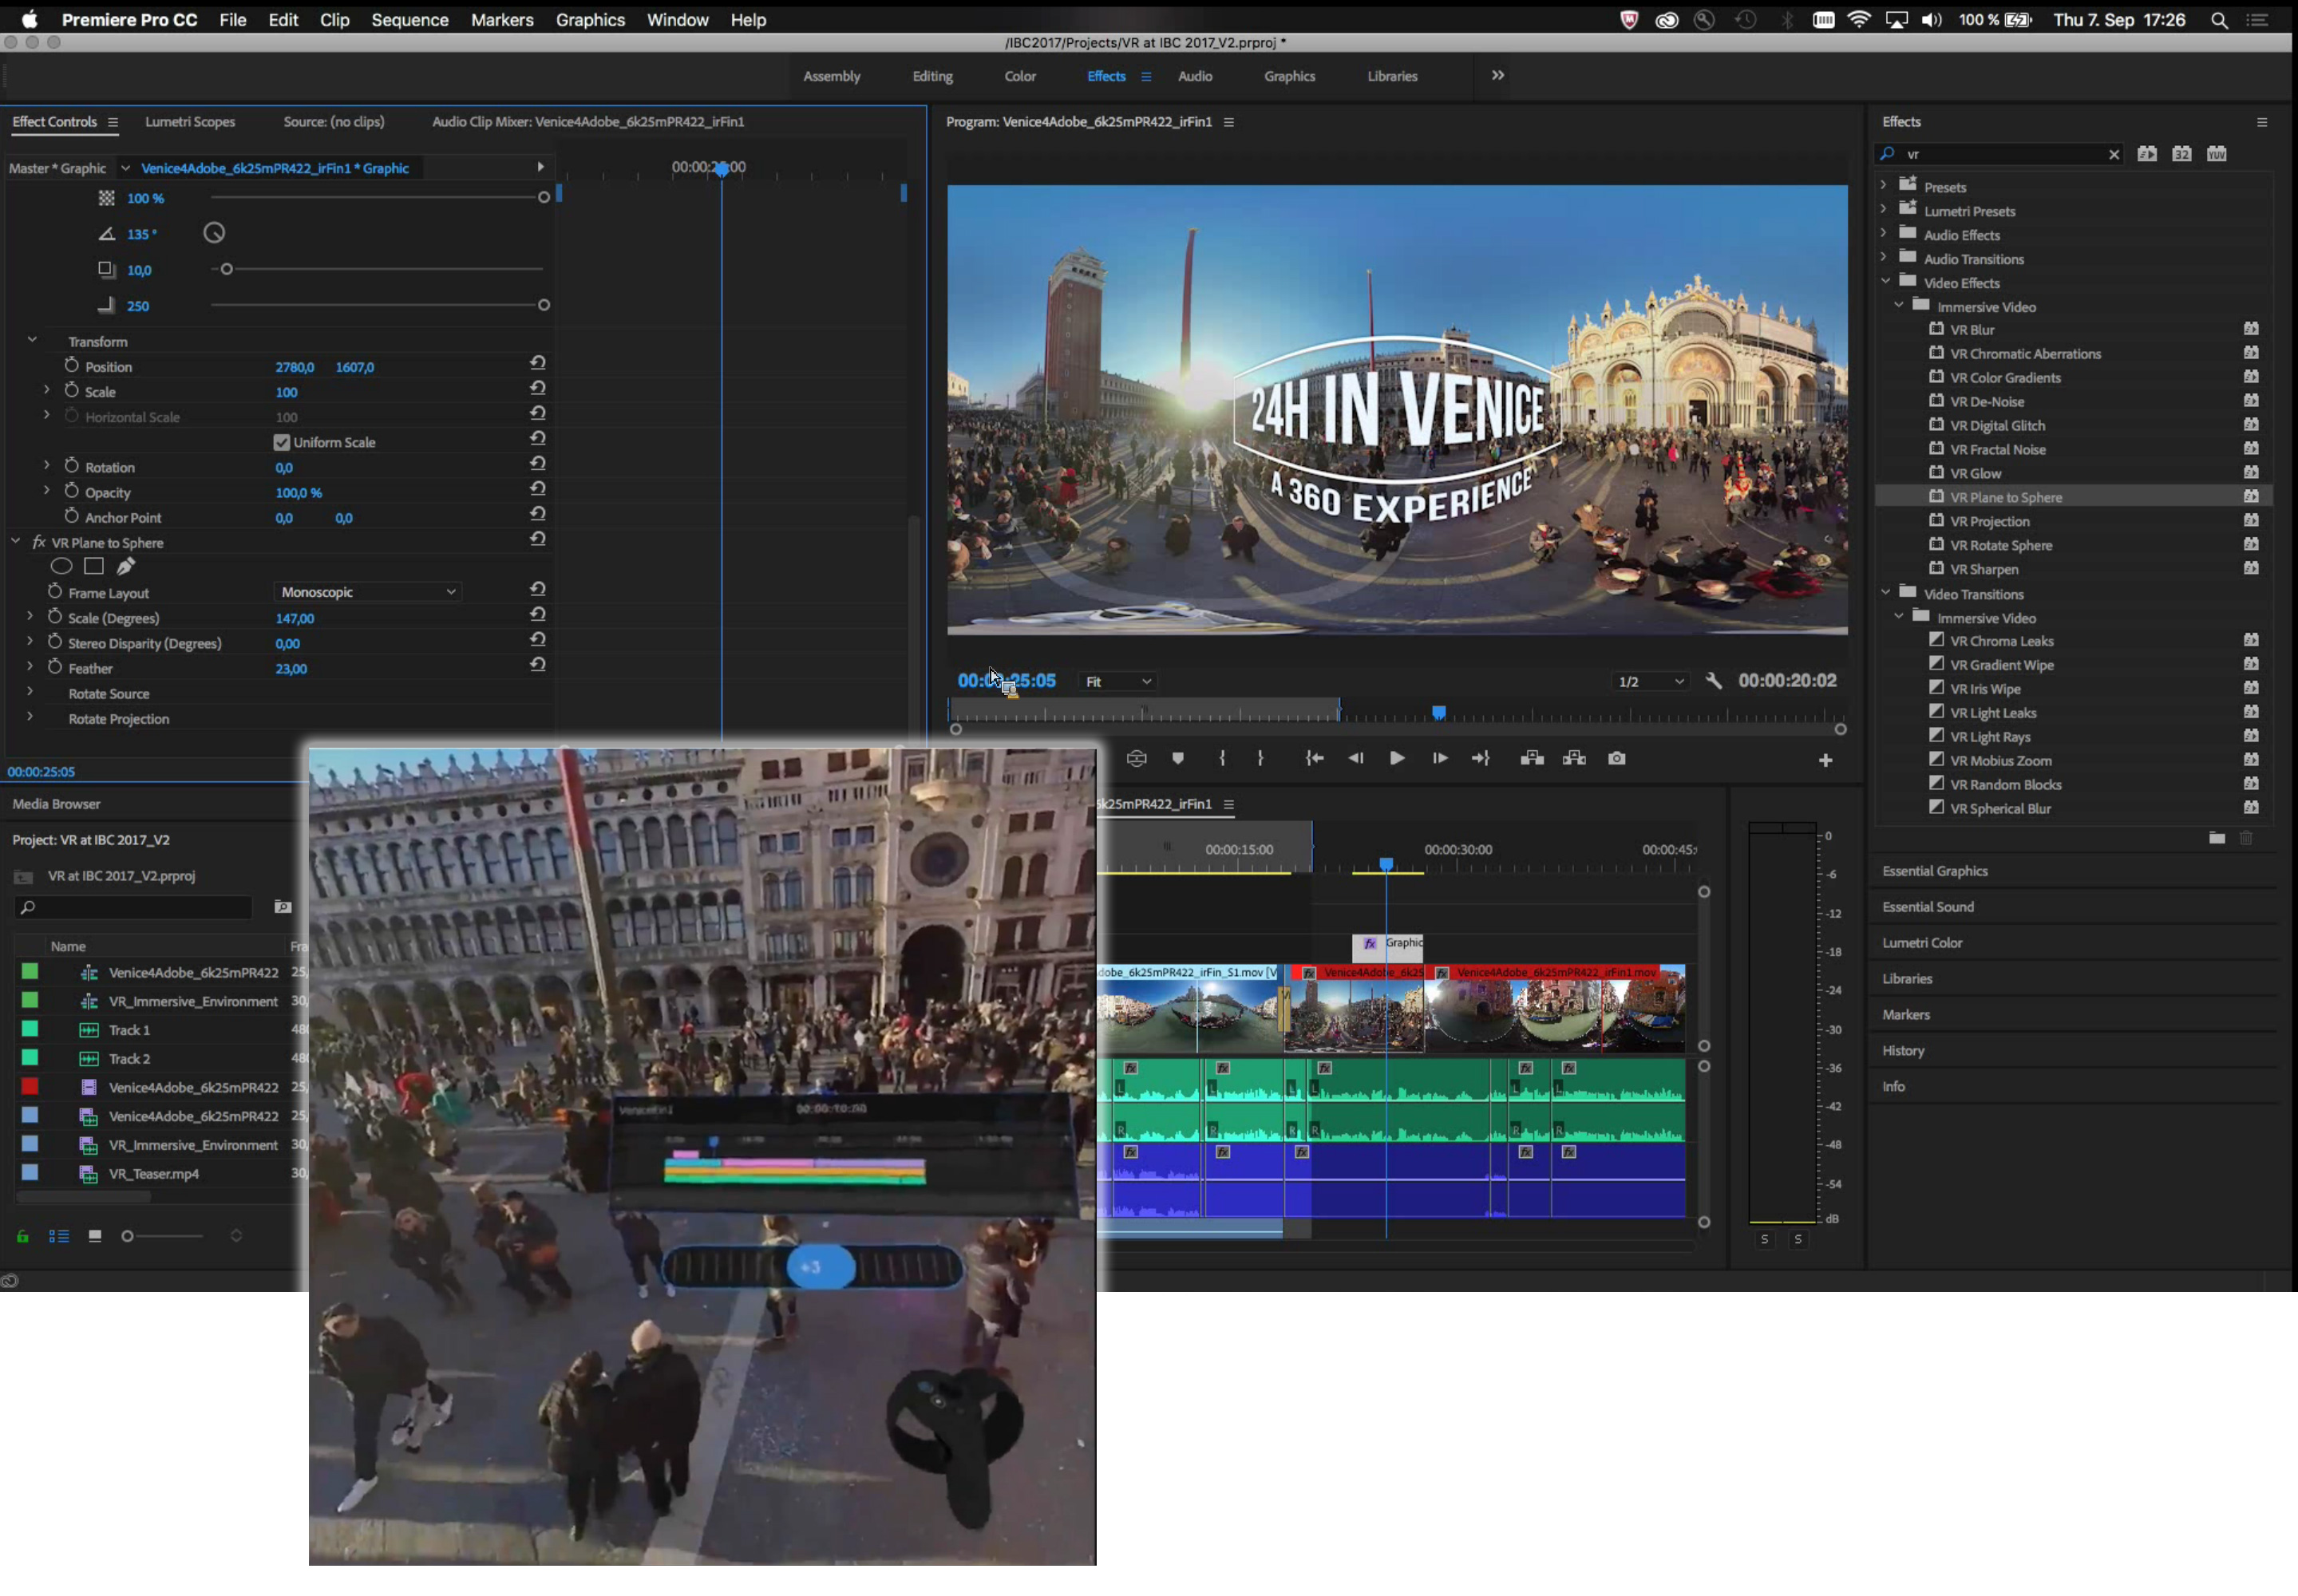
Task: Switch Project panel to list view
Action: (x=59, y=1237)
